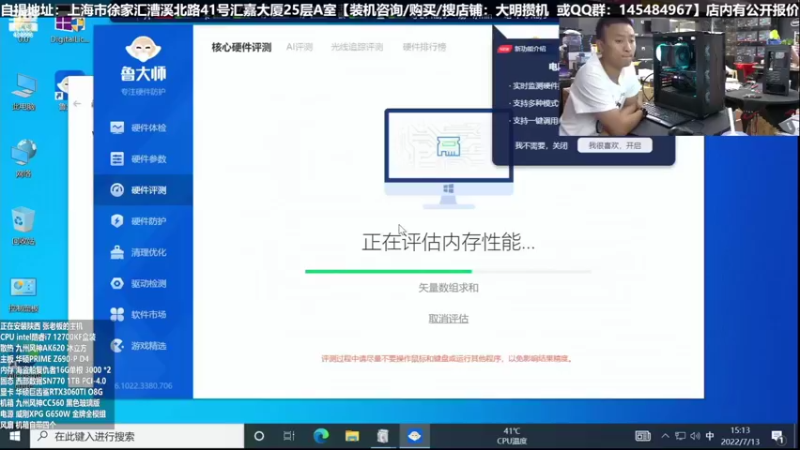Click CPU温度 41°C taskbar widget
800x450 pixels.
[x=512, y=436]
